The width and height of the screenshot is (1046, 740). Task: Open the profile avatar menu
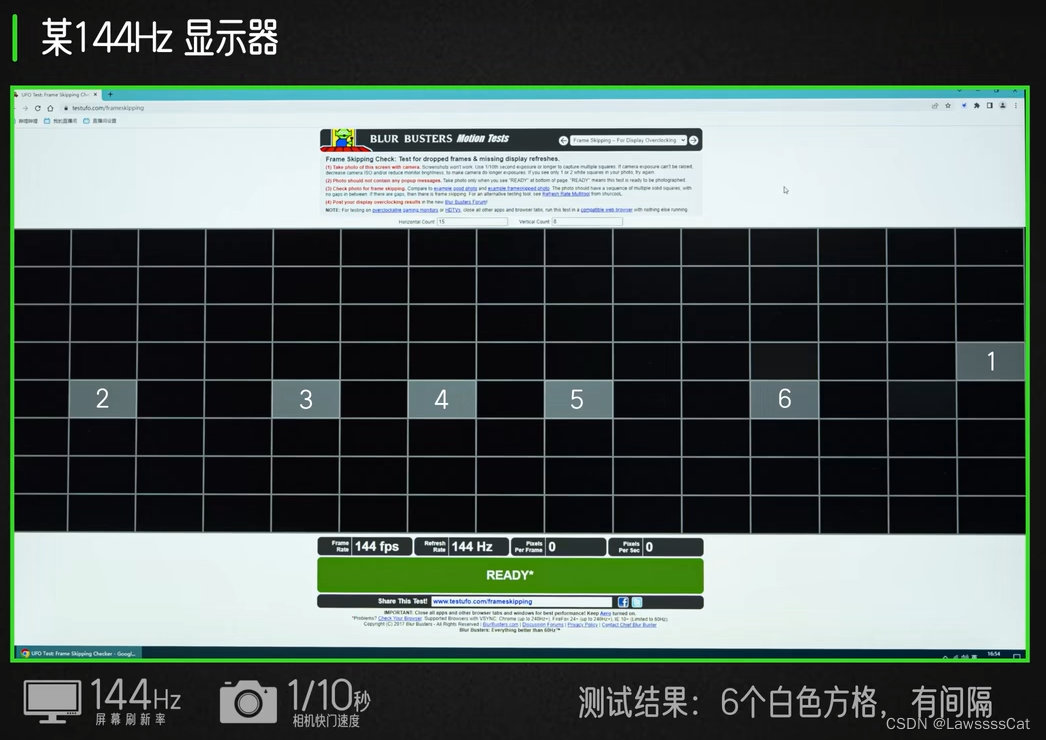[1002, 105]
